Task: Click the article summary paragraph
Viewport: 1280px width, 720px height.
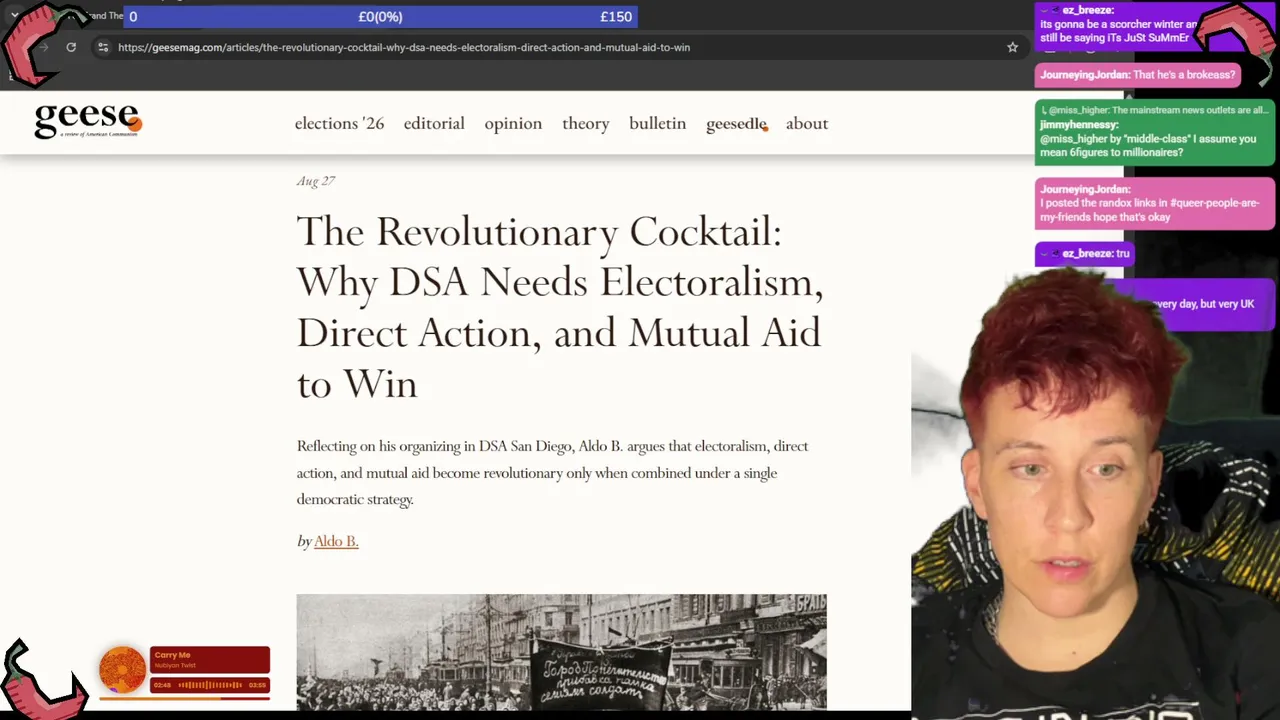Action: (553, 472)
